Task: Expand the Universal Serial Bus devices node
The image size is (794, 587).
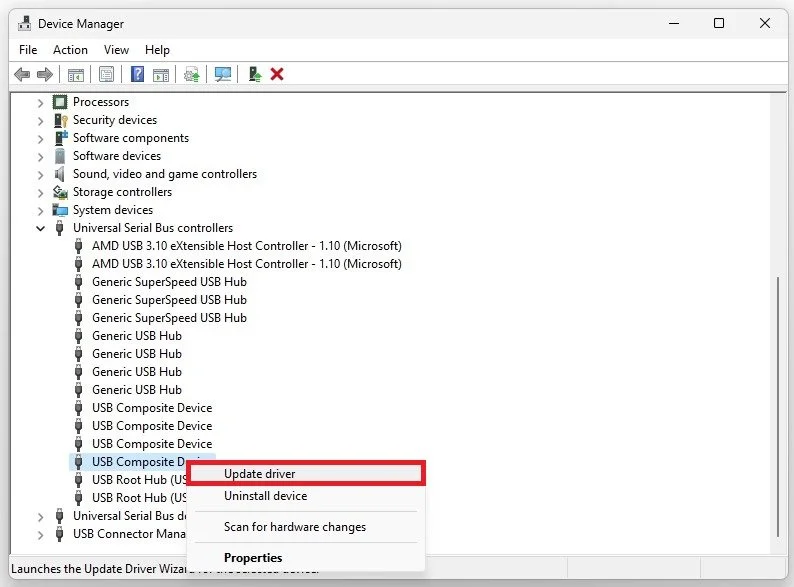Action: 41,517
